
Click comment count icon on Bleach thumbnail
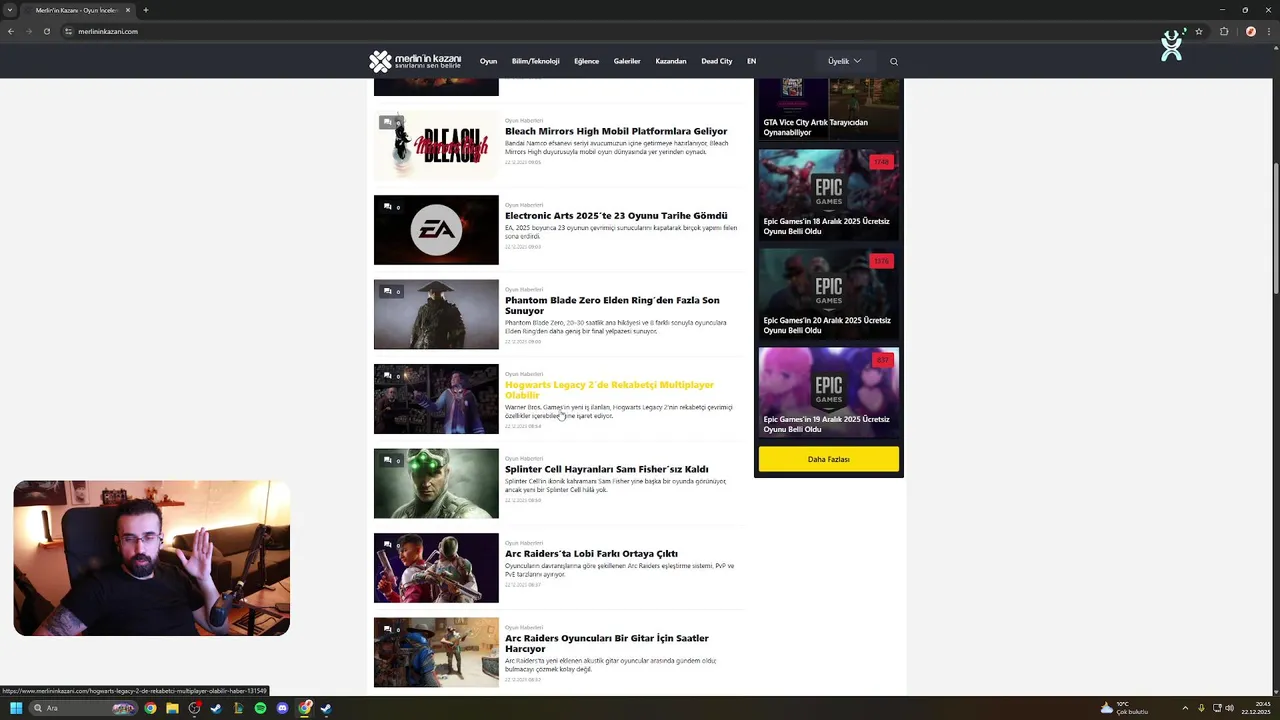tap(391, 122)
